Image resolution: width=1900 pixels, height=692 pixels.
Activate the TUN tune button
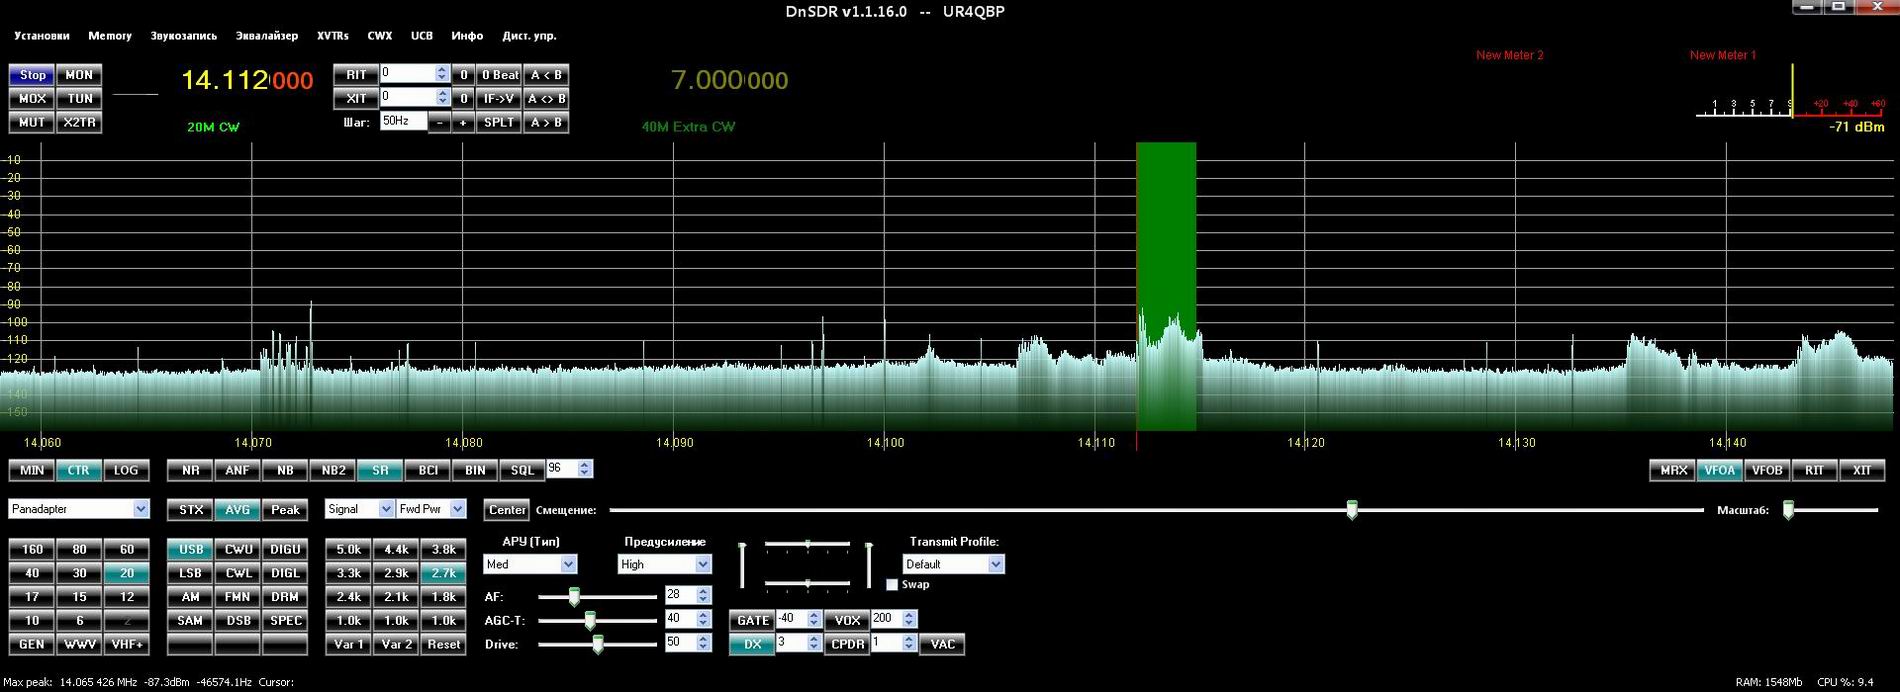tap(80, 99)
